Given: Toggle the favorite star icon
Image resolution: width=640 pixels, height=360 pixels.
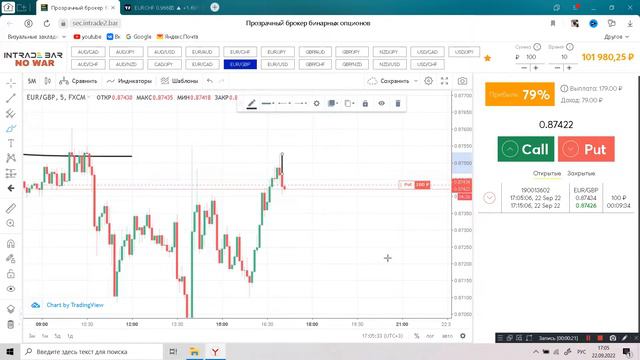Looking at the screenshot, I should coord(487,58).
